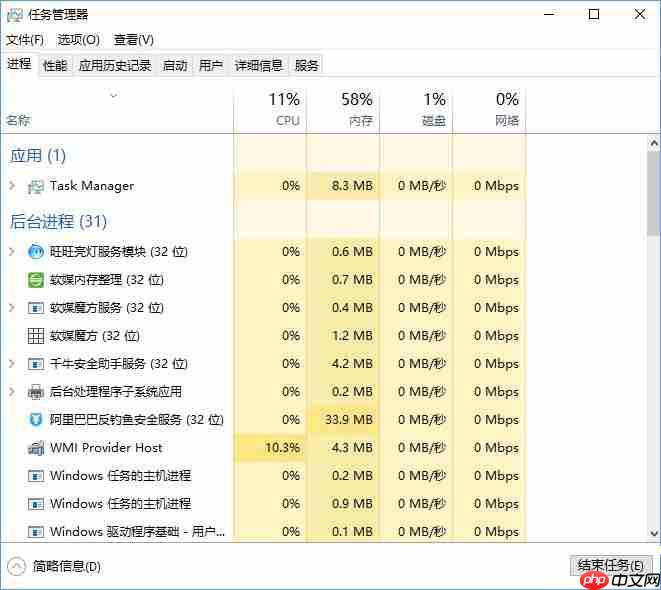
Task: Click the Windows 驱动程序基础 process icon
Action: pyautogui.click(x=35, y=532)
